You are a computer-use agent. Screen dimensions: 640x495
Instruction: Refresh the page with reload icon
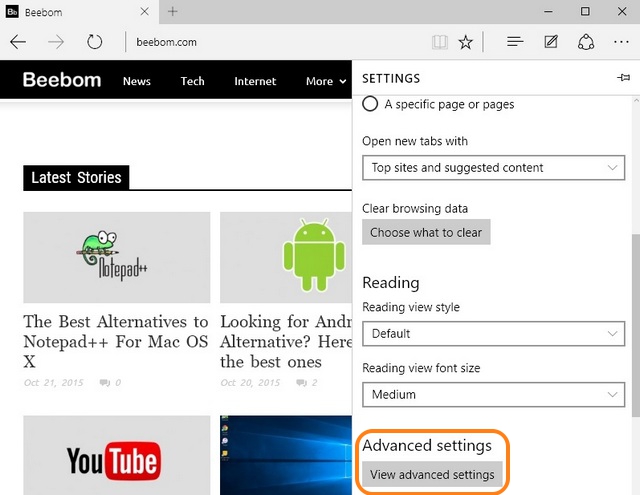pyautogui.click(x=95, y=42)
